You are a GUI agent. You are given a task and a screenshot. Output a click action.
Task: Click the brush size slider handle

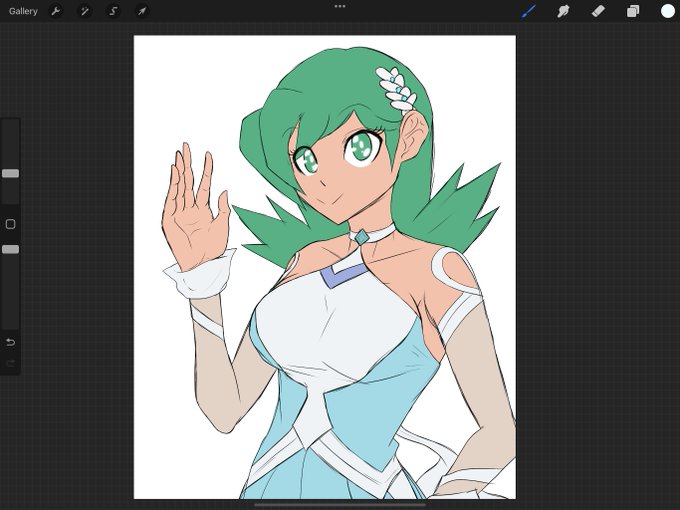10,173
